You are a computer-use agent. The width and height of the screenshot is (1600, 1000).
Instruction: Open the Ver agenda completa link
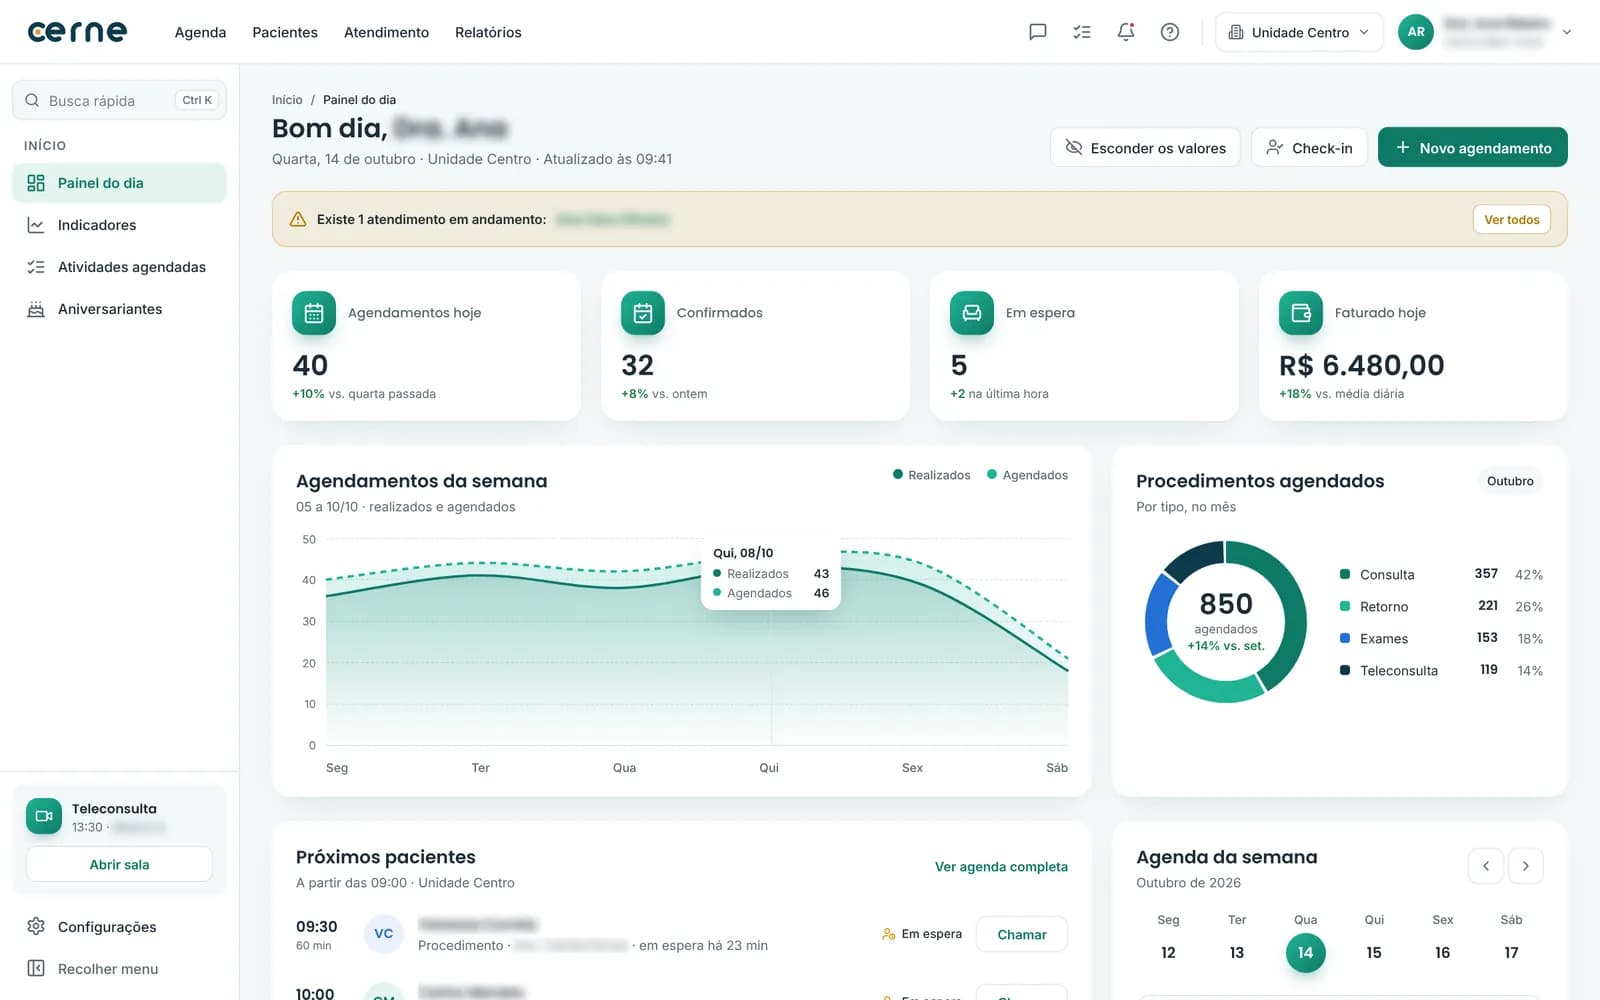(1001, 867)
